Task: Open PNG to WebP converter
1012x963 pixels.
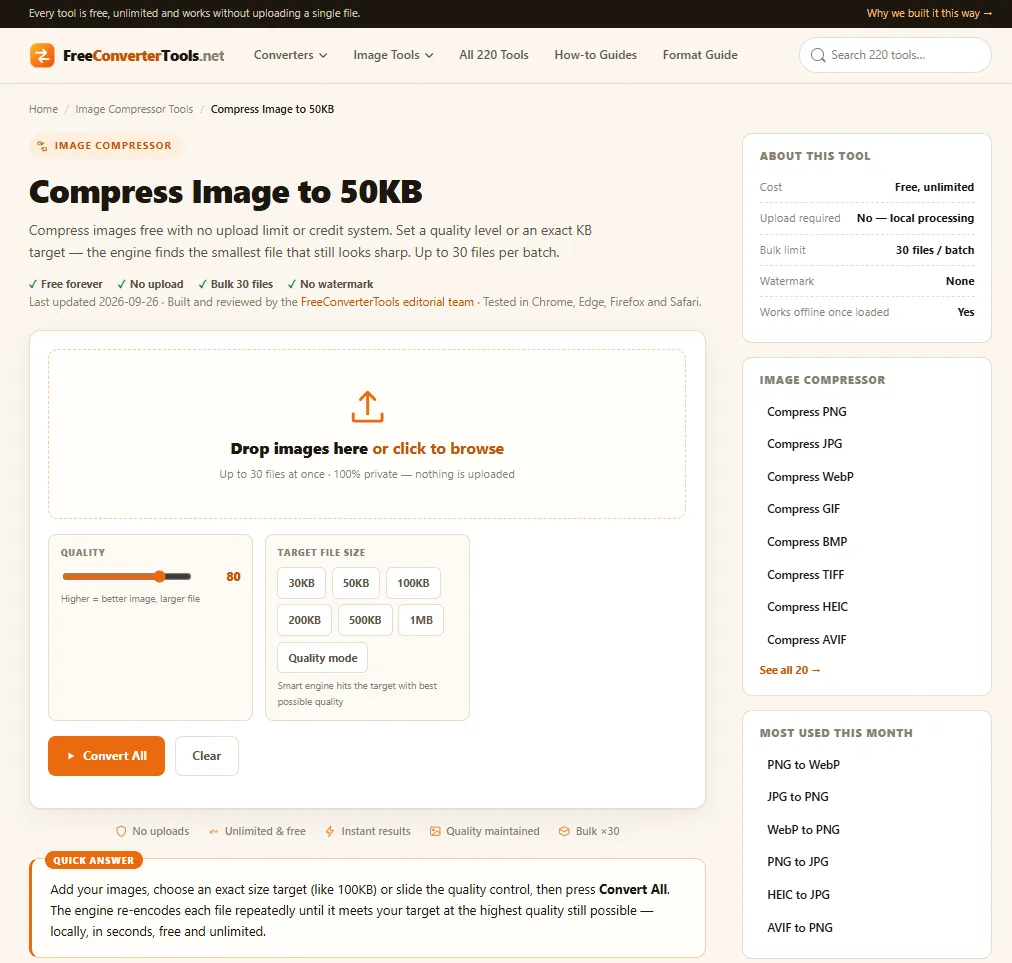Action: point(804,765)
